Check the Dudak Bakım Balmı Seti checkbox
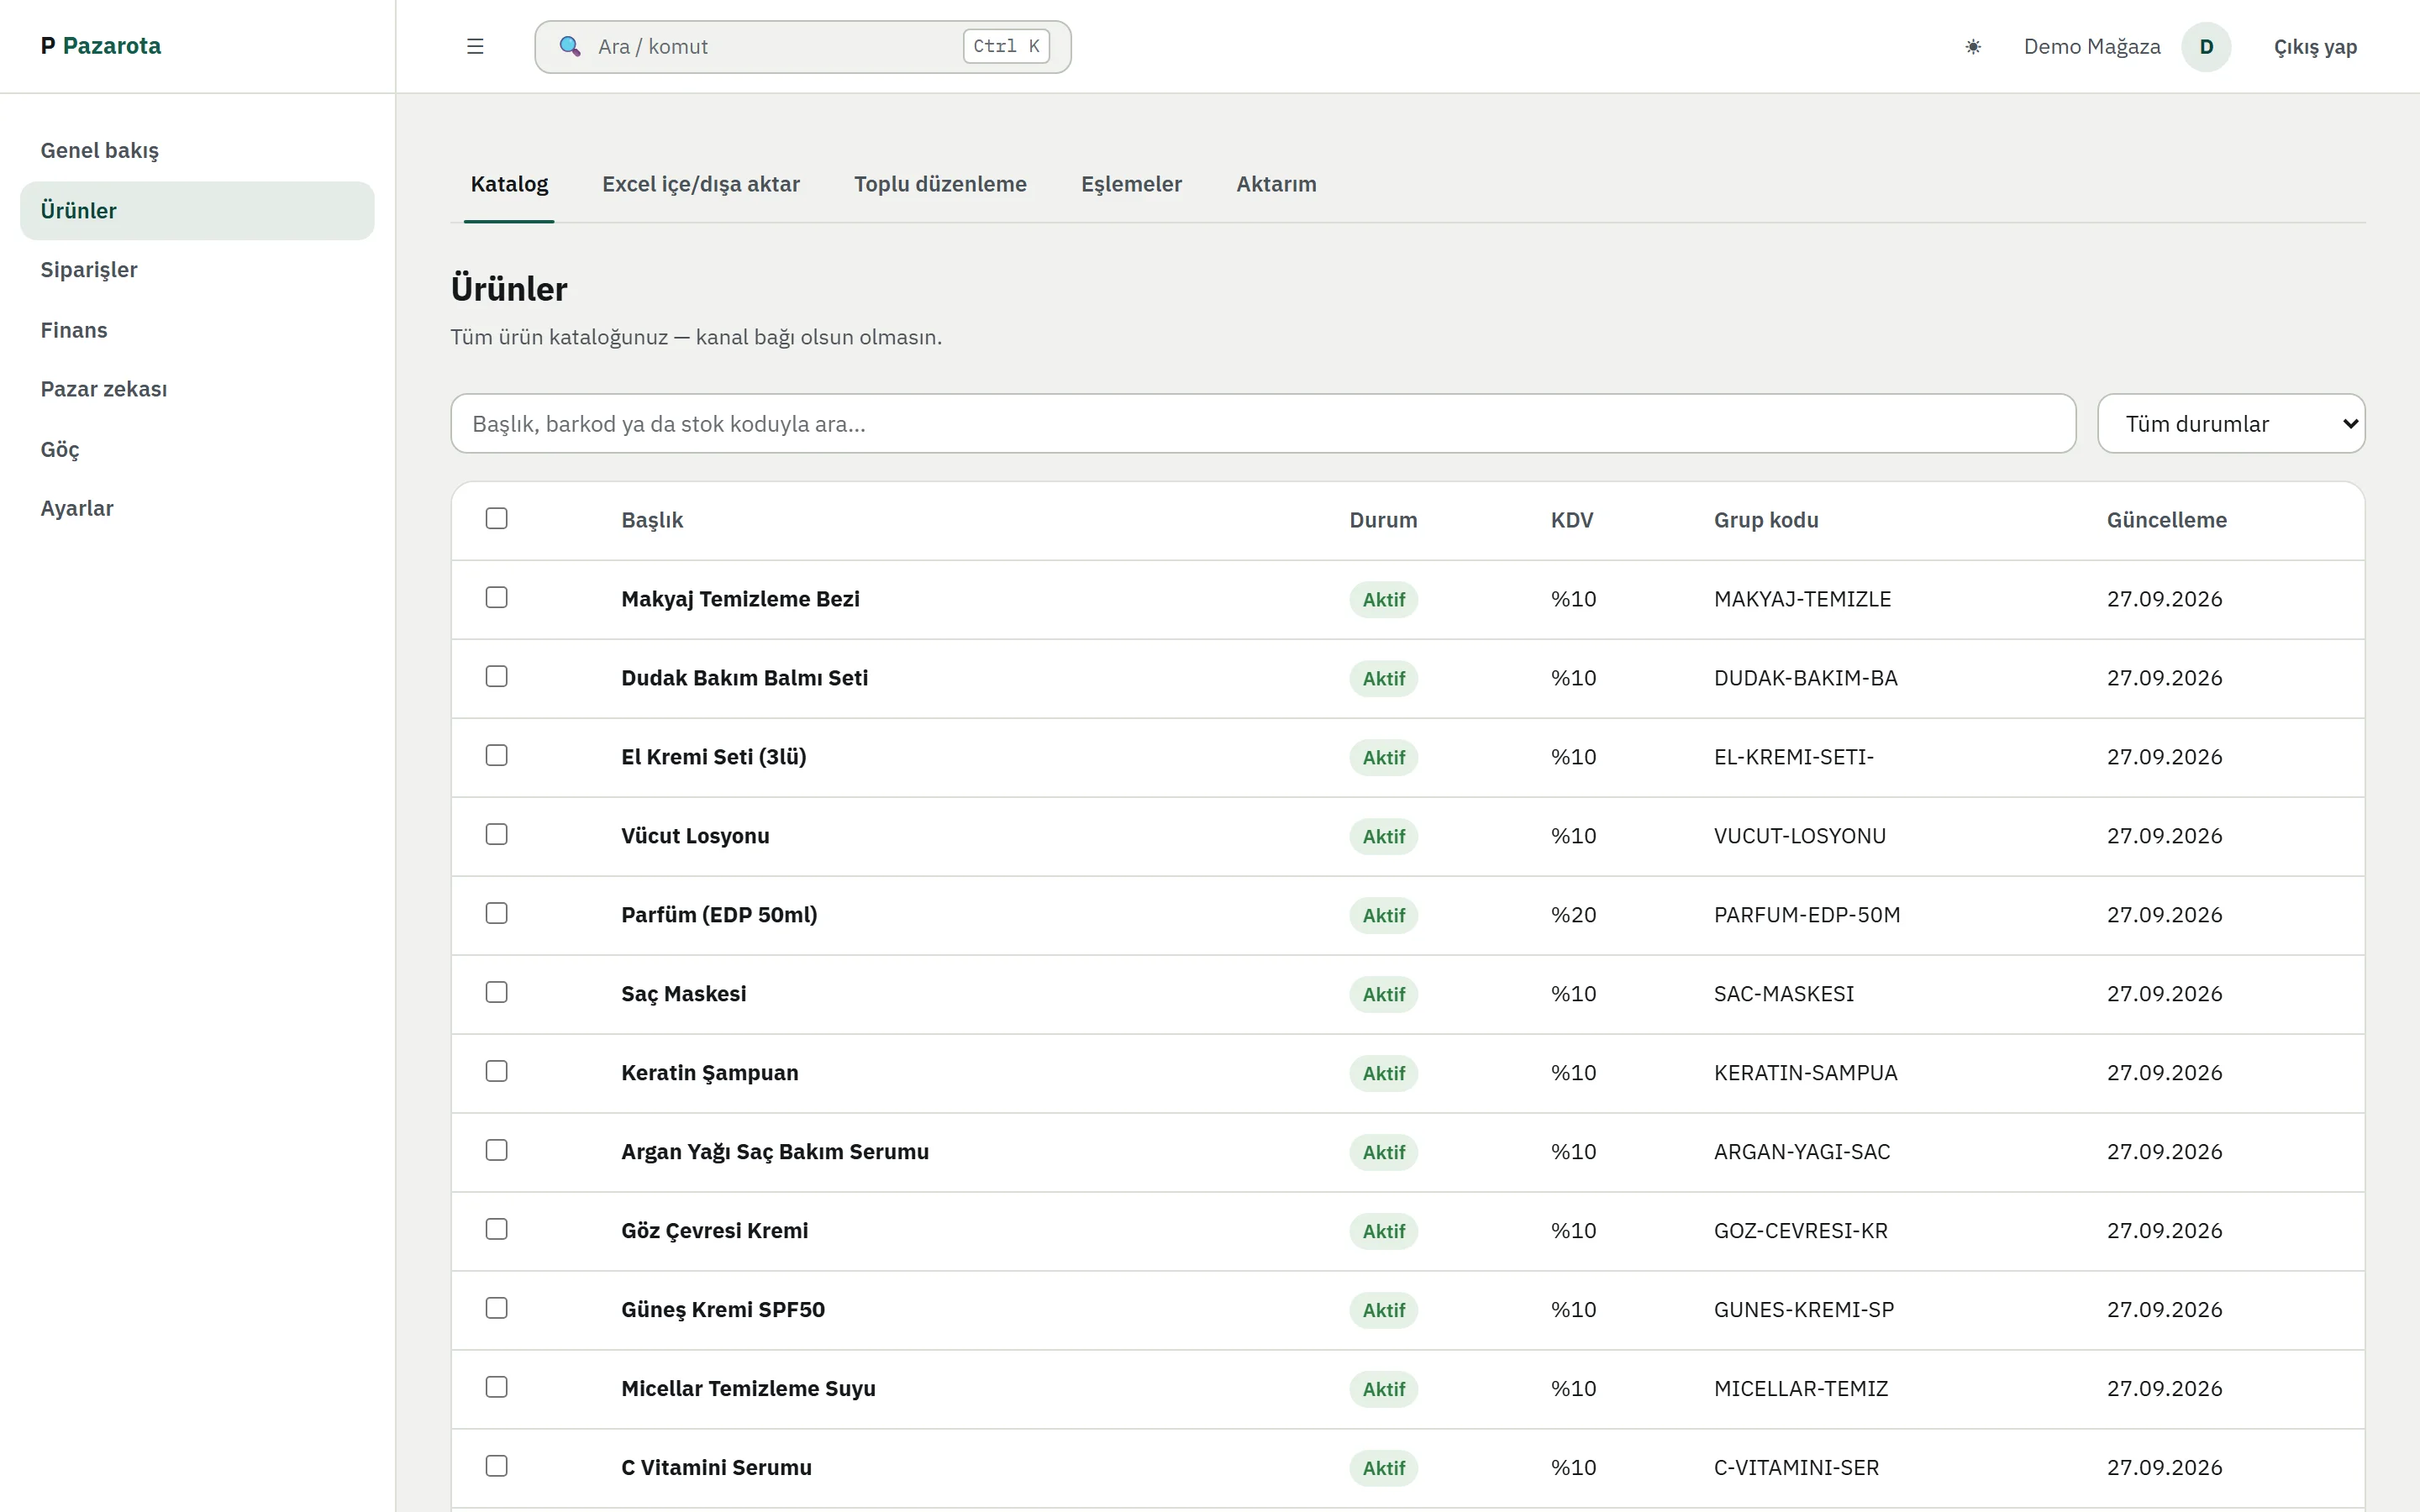The height and width of the screenshot is (1512, 2420). [496, 676]
